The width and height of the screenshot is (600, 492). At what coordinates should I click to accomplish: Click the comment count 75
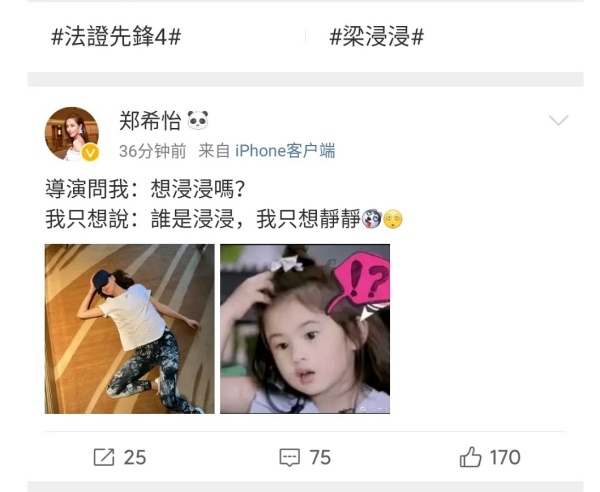tap(320, 458)
